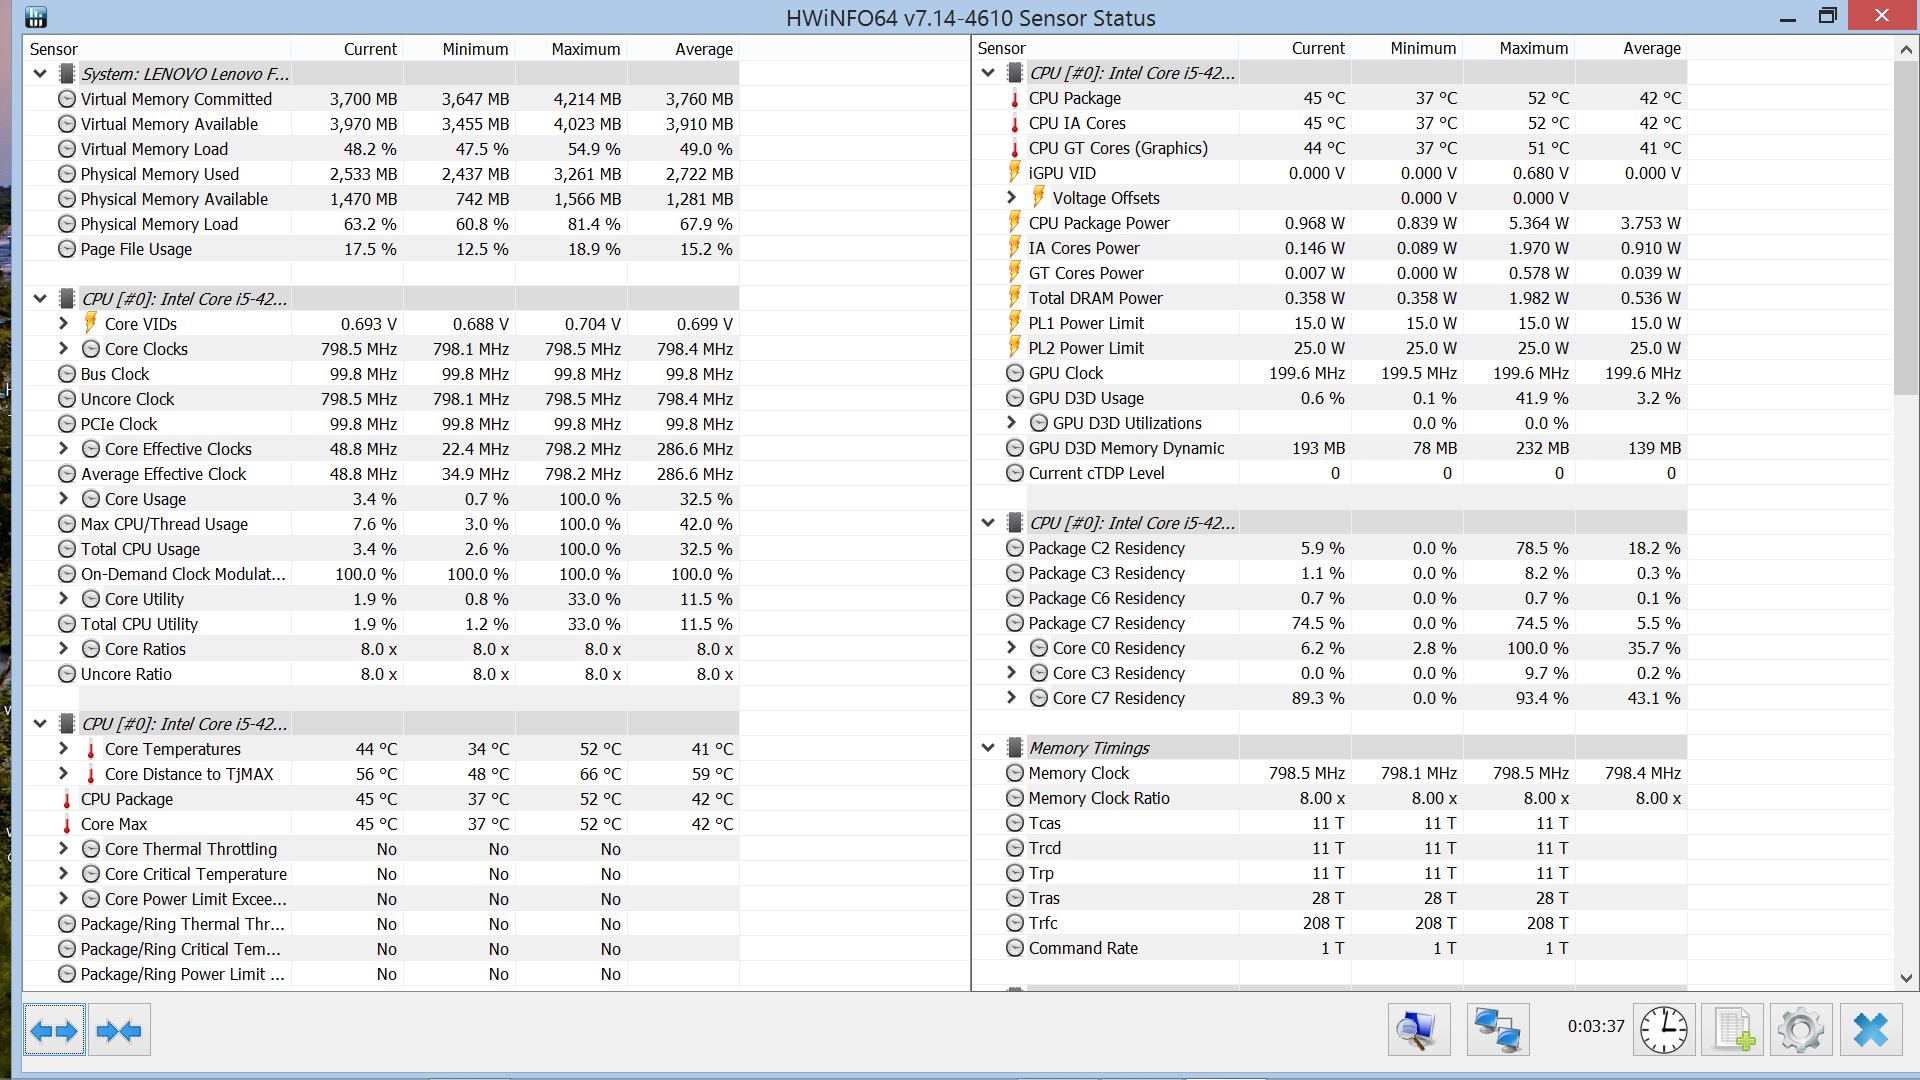Click the gauge icon beside GPU Clock

point(1015,373)
